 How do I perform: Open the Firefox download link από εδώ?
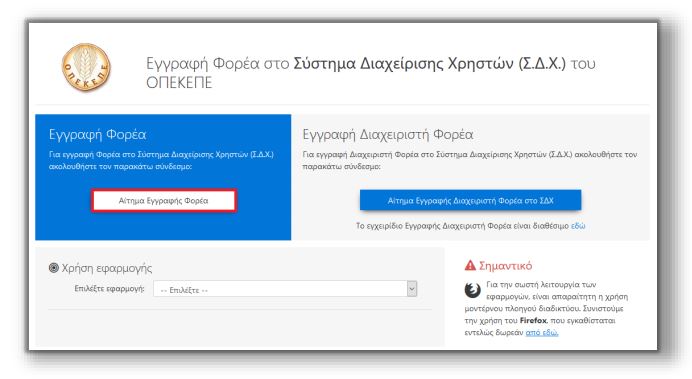click(x=542, y=333)
